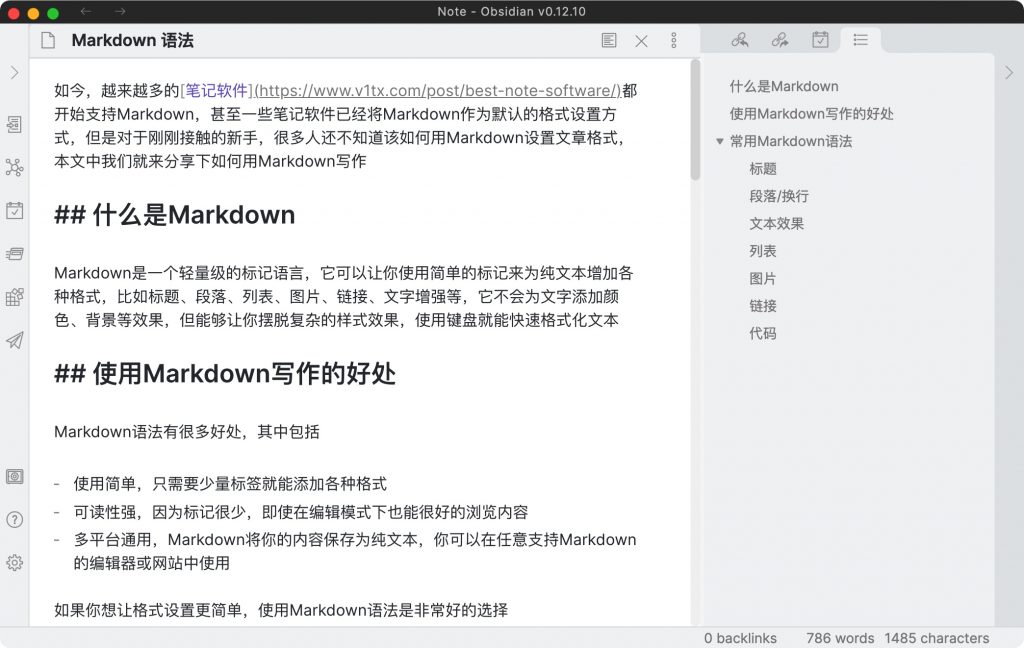Viewport: 1024px width, 648px height.
Task: Select outline item '链接'
Action: (763, 306)
